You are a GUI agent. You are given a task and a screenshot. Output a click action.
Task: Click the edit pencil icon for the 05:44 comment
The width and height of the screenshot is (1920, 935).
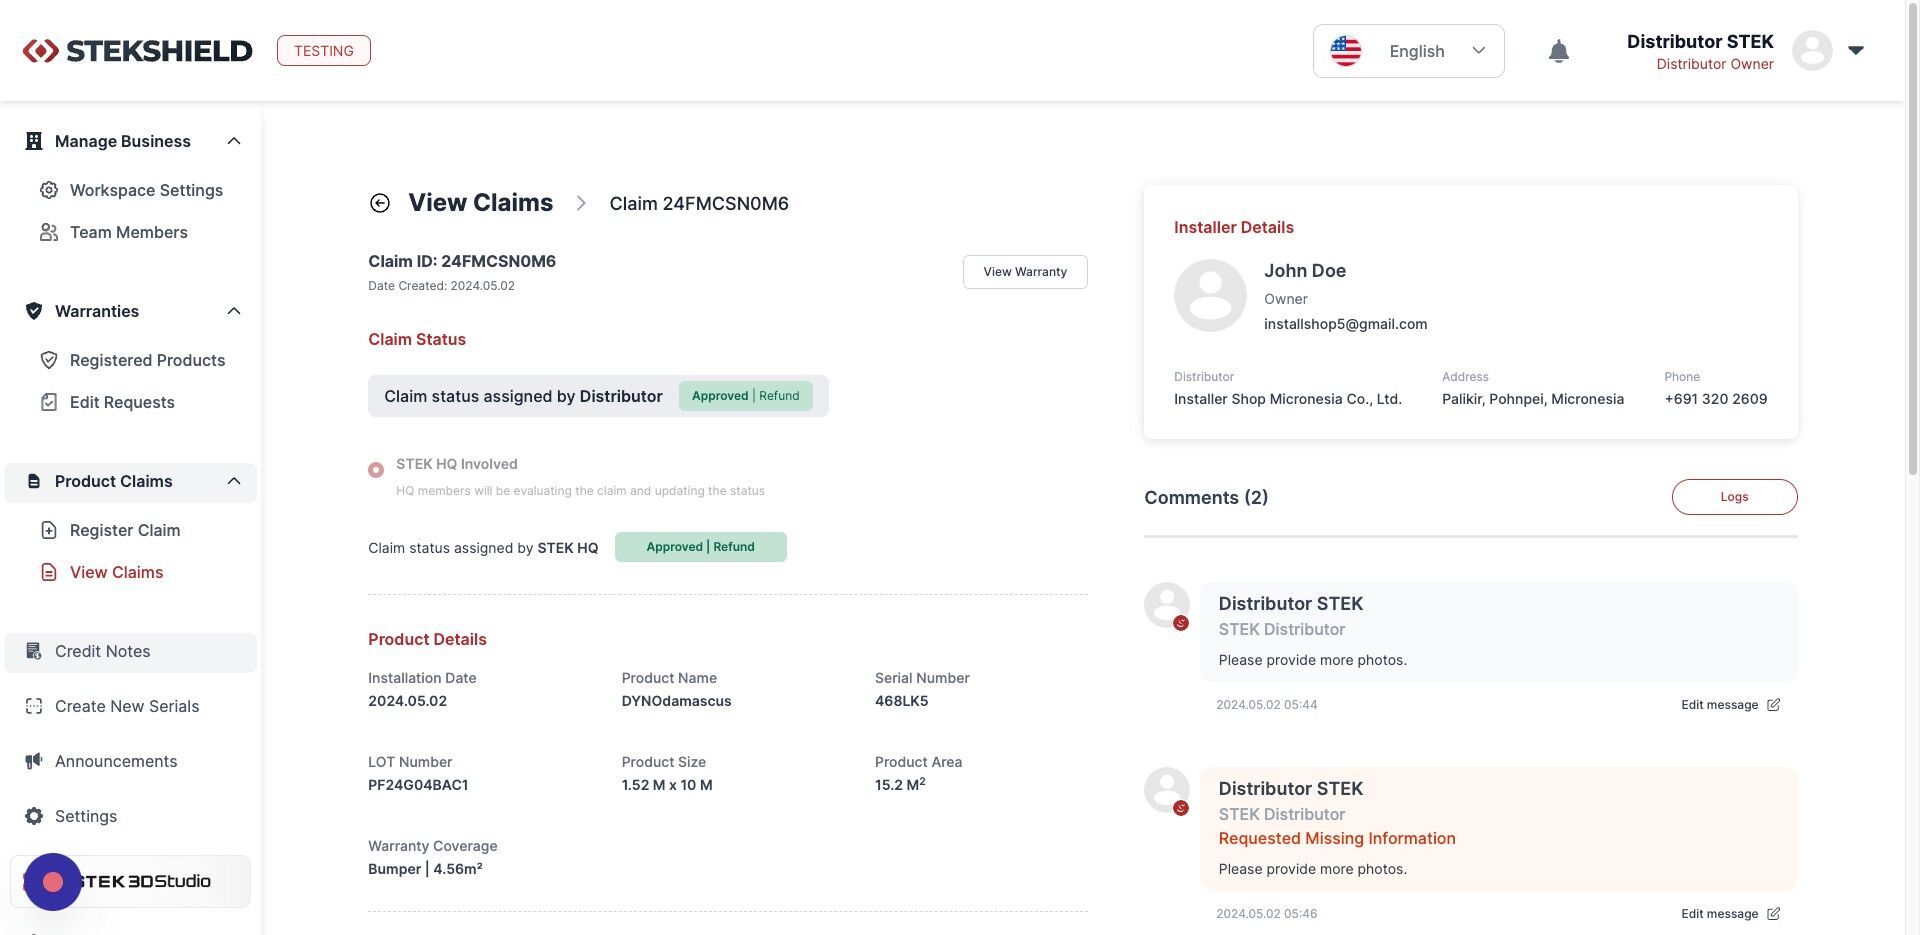(1773, 705)
